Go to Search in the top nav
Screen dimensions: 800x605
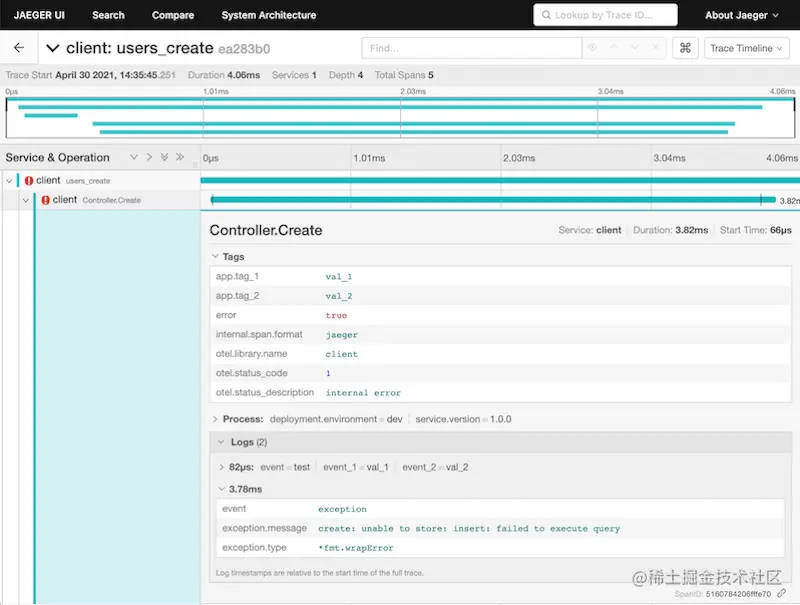pyautogui.click(x=108, y=15)
